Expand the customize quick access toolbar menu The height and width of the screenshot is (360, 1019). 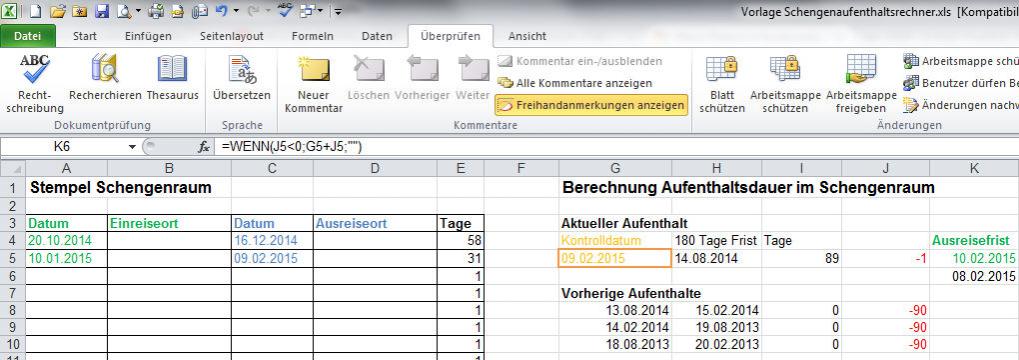pyautogui.click(x=338, y=11)
